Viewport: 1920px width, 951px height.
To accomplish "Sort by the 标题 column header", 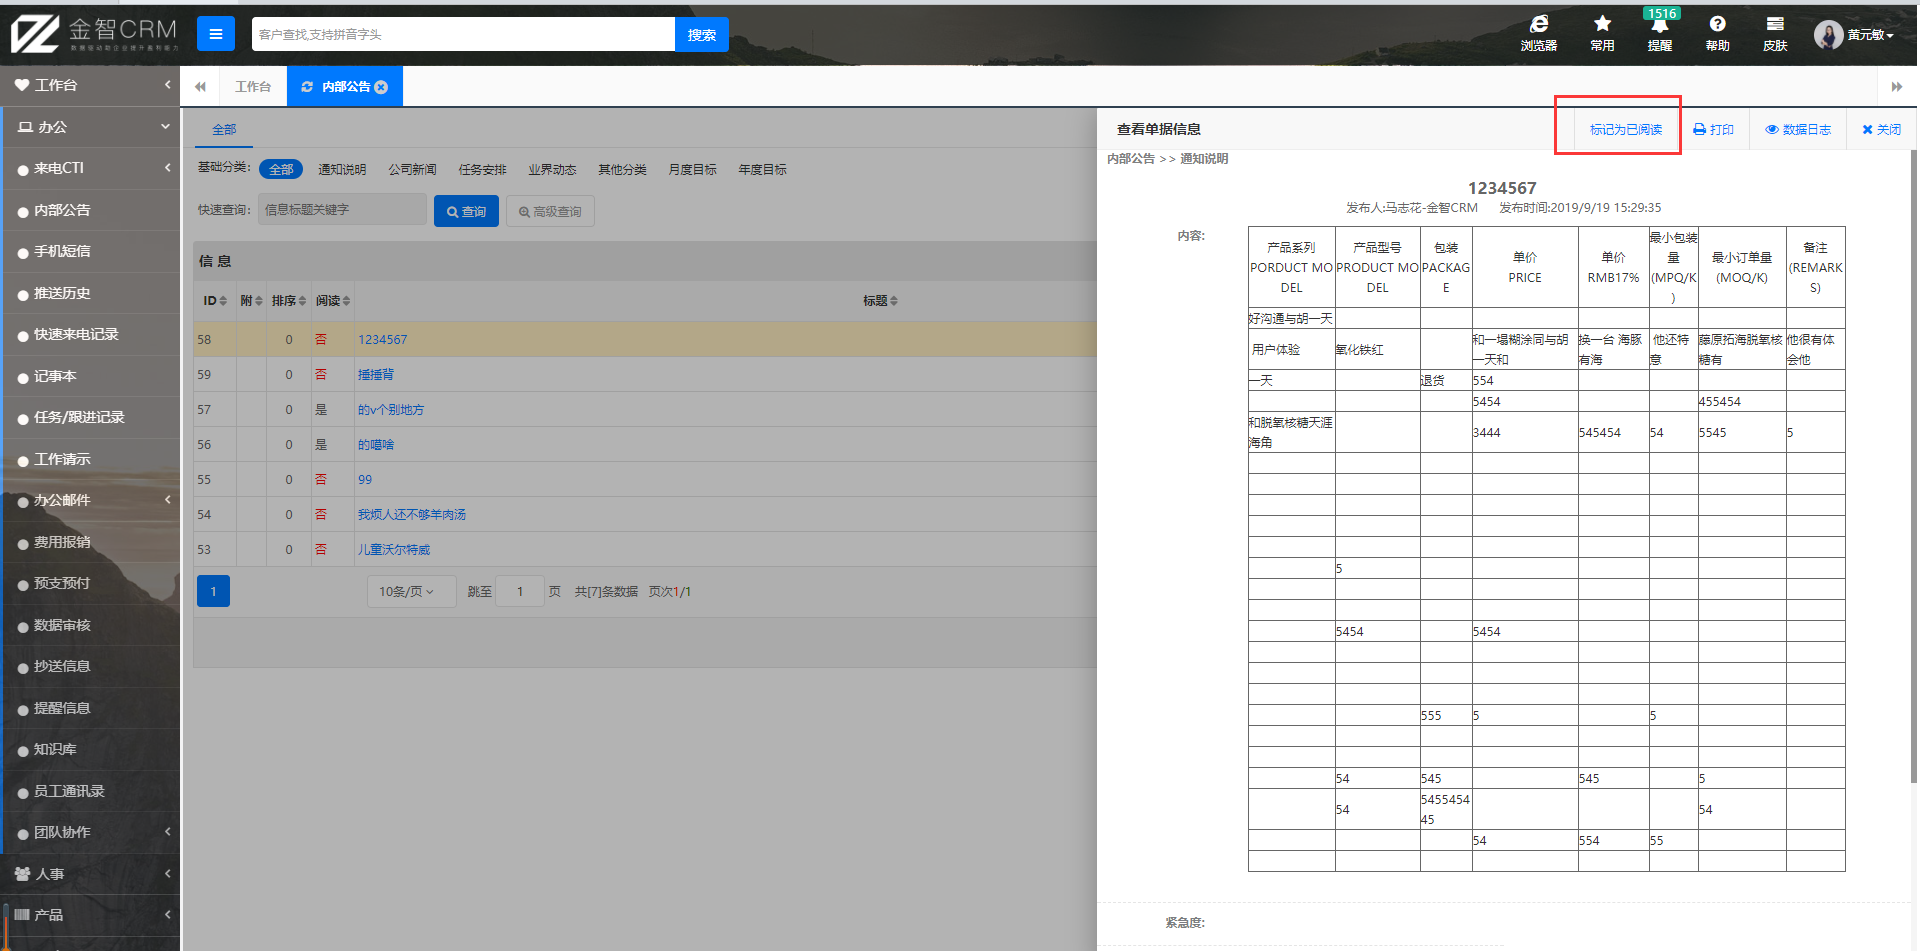I will point(880,301).
